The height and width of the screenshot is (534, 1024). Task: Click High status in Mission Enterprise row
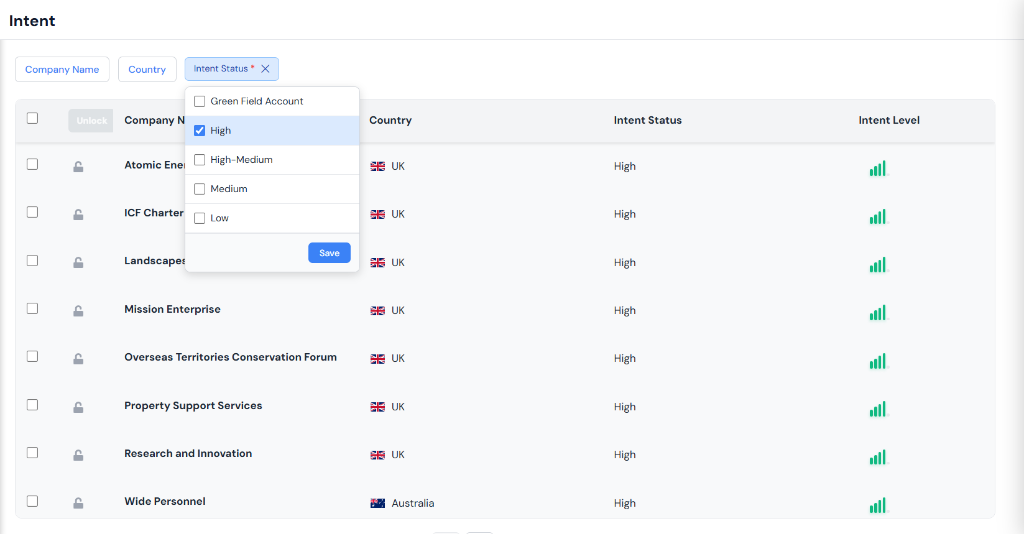625,311
